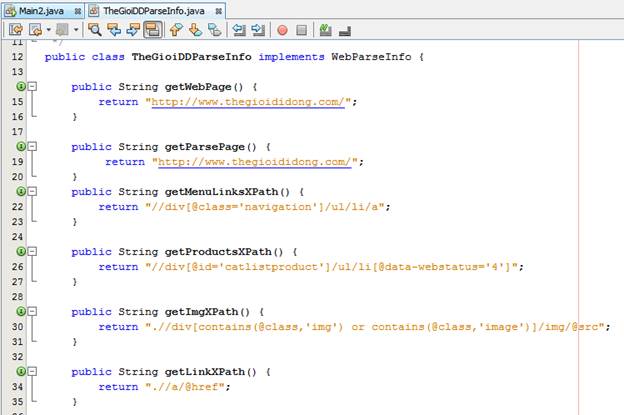Open the Forward history dropdown arrow

[76, 30]
